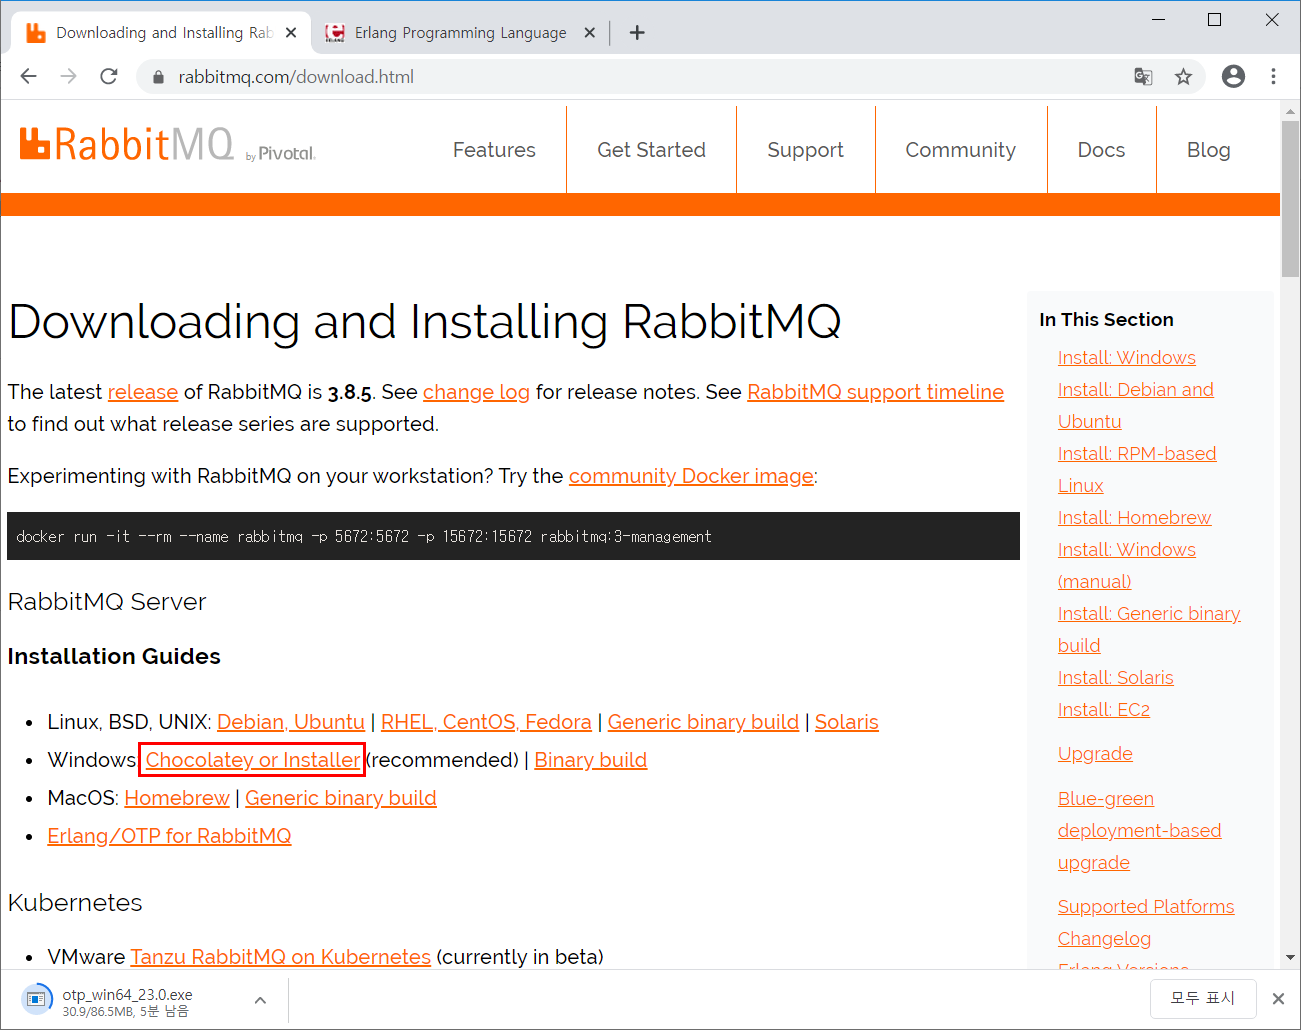The width and height of the screenshot is (1301, 1030).
Task: Open the Debian, Ubuntu guide link
Action: coord(291,722)
